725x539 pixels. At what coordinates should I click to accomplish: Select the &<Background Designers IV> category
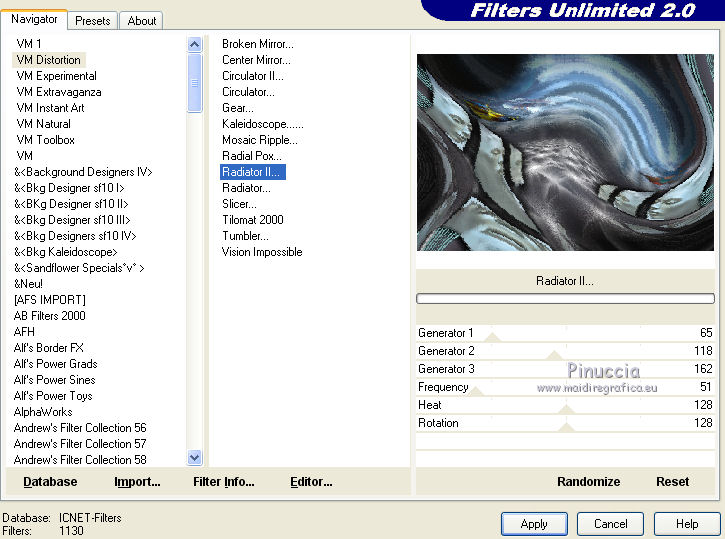tap(83, 172)
